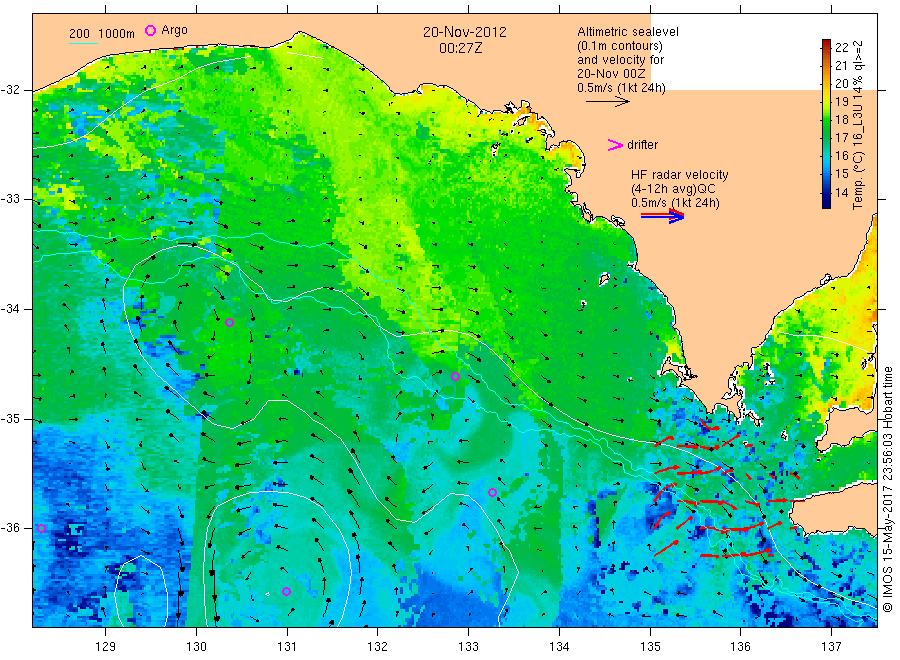This screenshot has height=660, width=900.
Task: Click the dark red top end of the color bar
Action: (827, 43)
